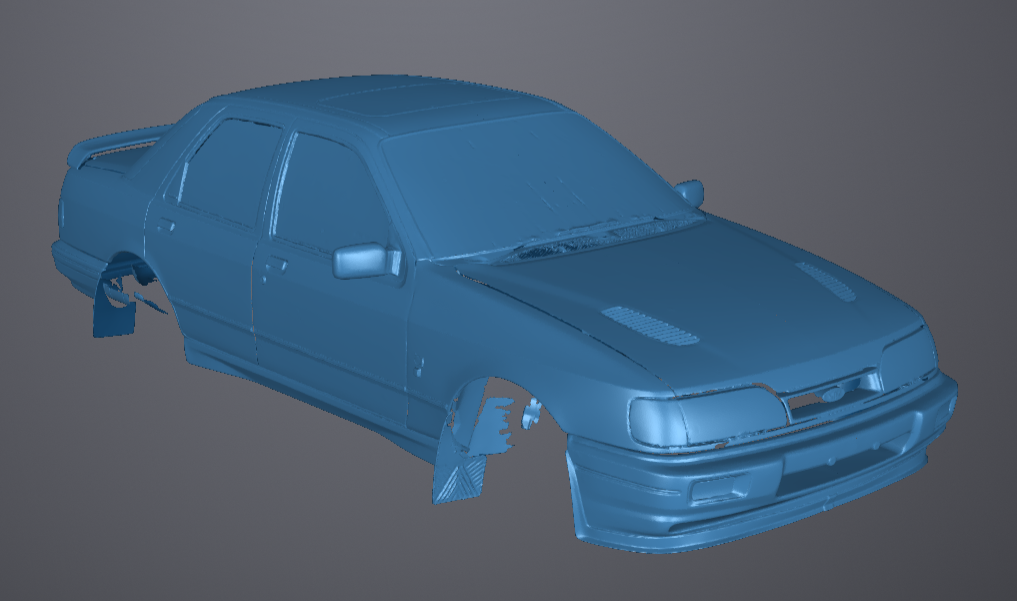1017x601 pixels.
Task: Pick the hood vent nearest the camera
Action: (650, 325)
